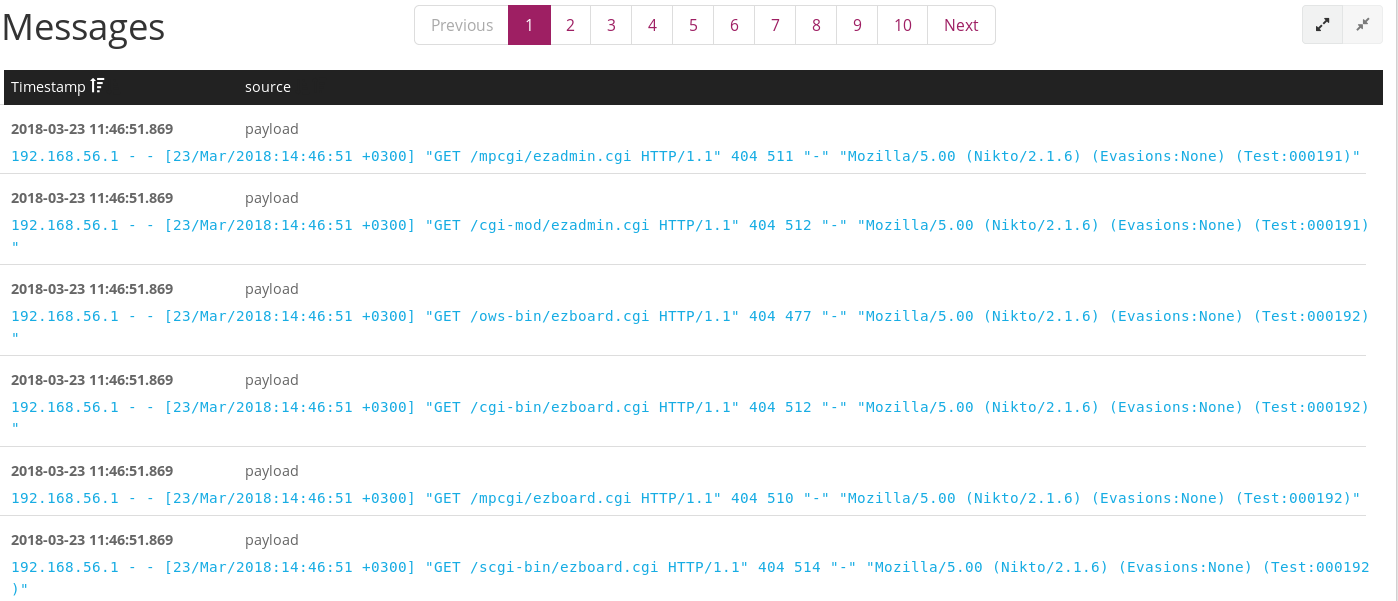Image resolution: width=1398 pixels, height=601 pixels.
Task: Open the /cgi-bin/ezboard.cgi message entry
Action: 689,407
